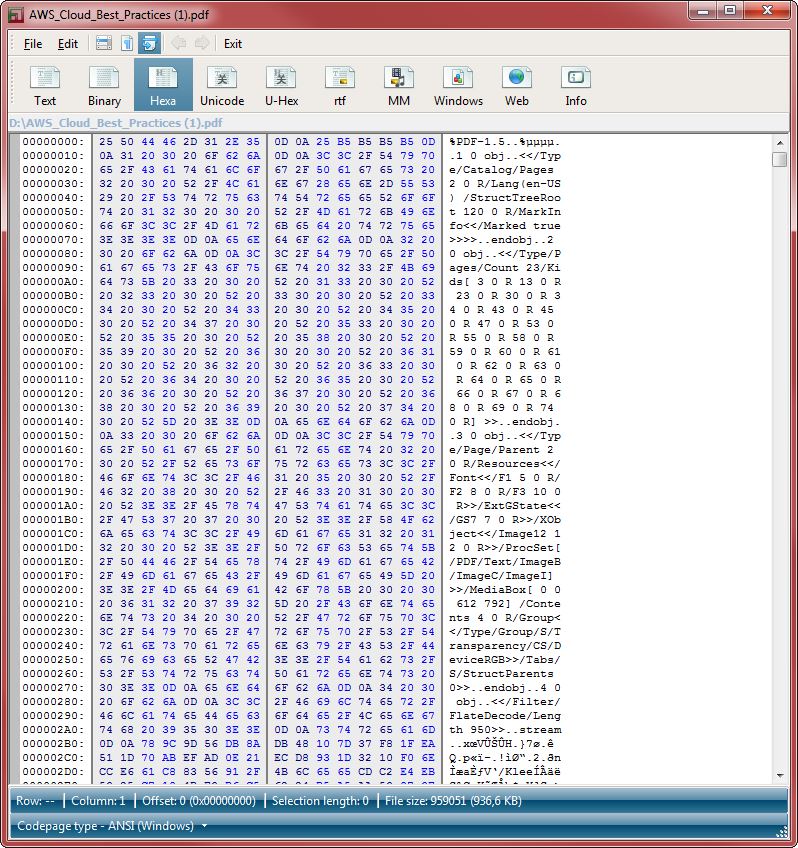
Task: Click Codepage type - ANSI (Windows) label
Action: click(x=105, y=826)
